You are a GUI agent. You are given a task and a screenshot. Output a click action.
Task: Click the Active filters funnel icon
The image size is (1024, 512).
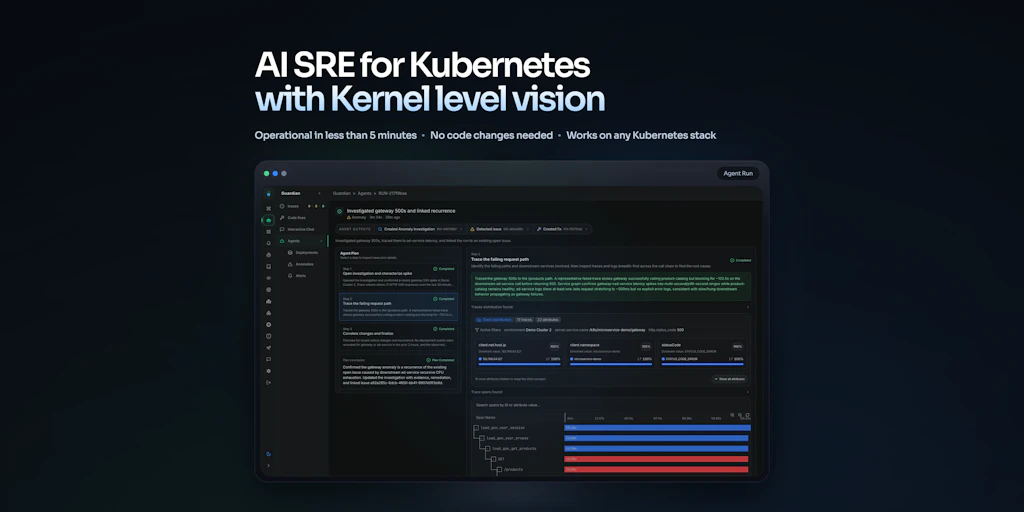coord(477,330)
